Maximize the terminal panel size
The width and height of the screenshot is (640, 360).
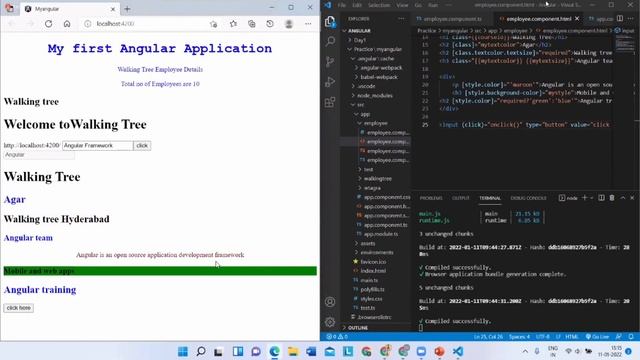623,198
